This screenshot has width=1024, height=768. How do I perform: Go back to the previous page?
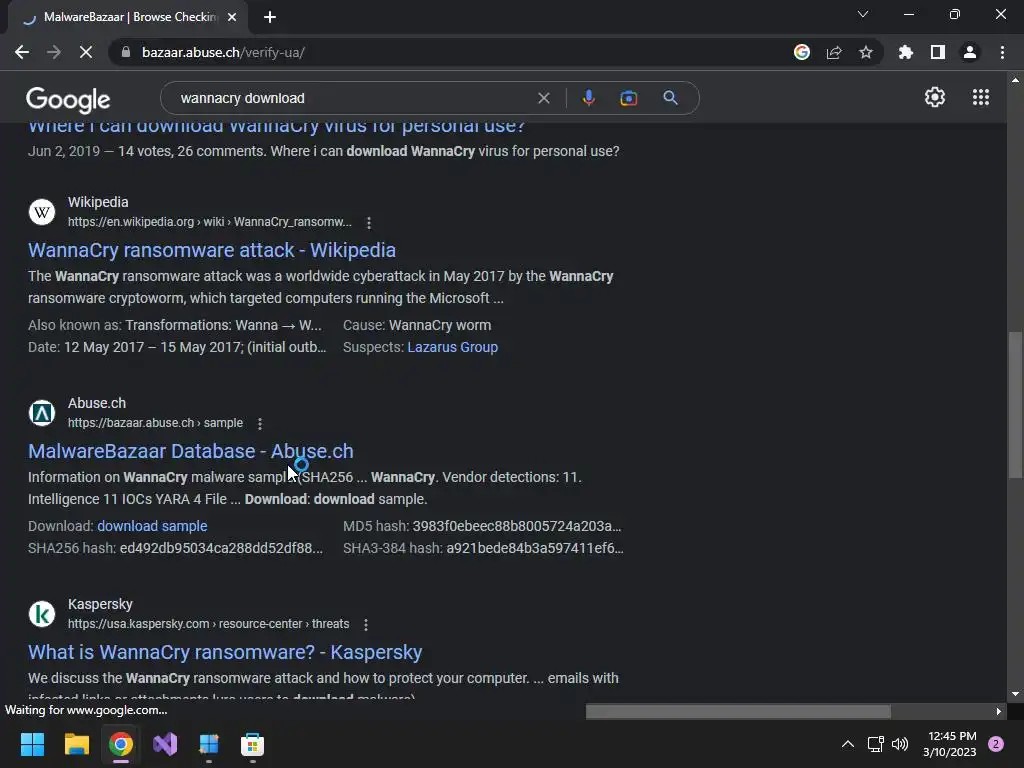tap(22, 52)
